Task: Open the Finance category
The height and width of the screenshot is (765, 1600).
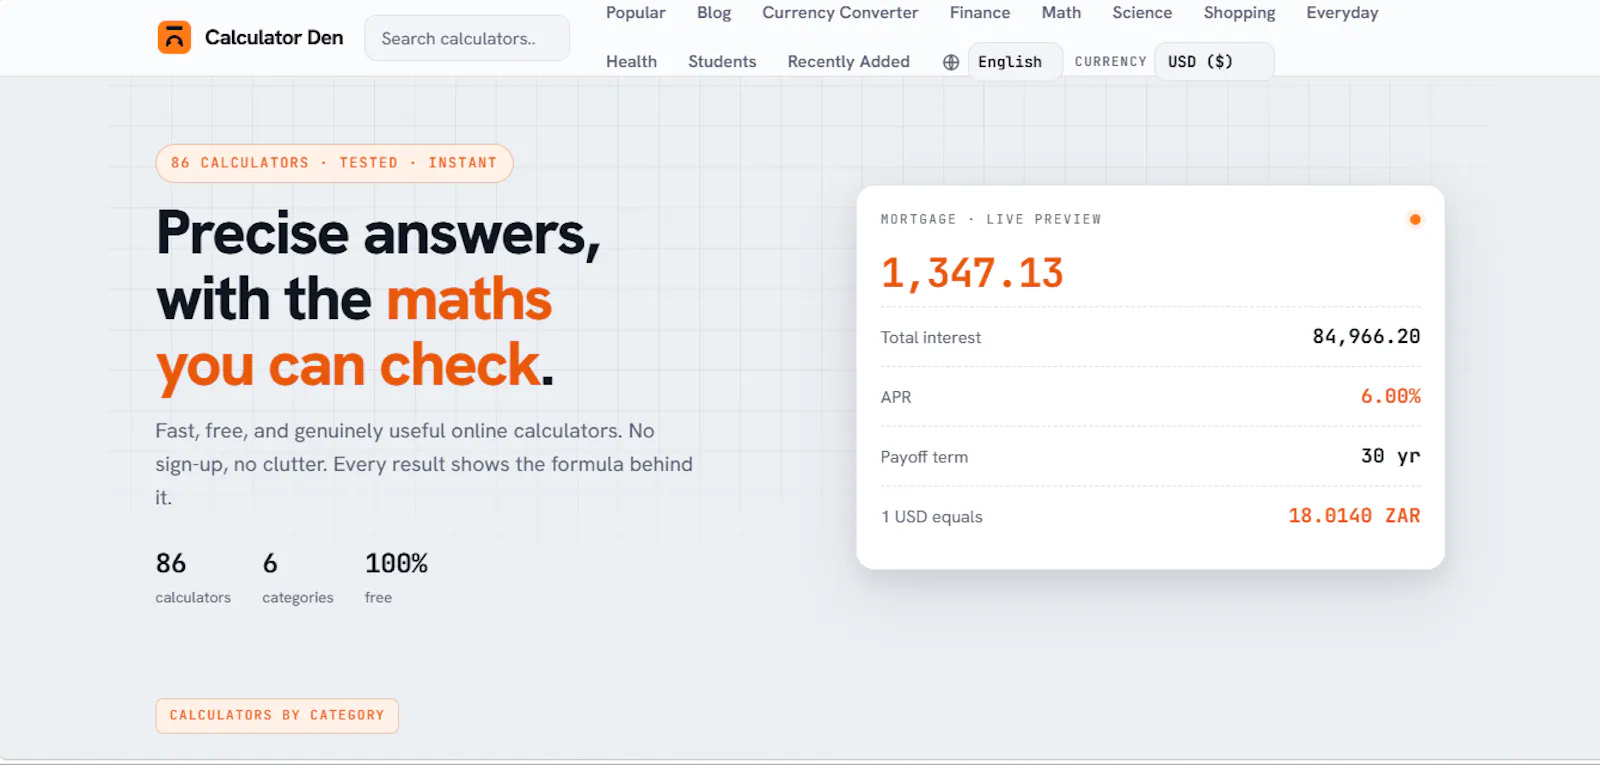Action: [x=980, y=13]
